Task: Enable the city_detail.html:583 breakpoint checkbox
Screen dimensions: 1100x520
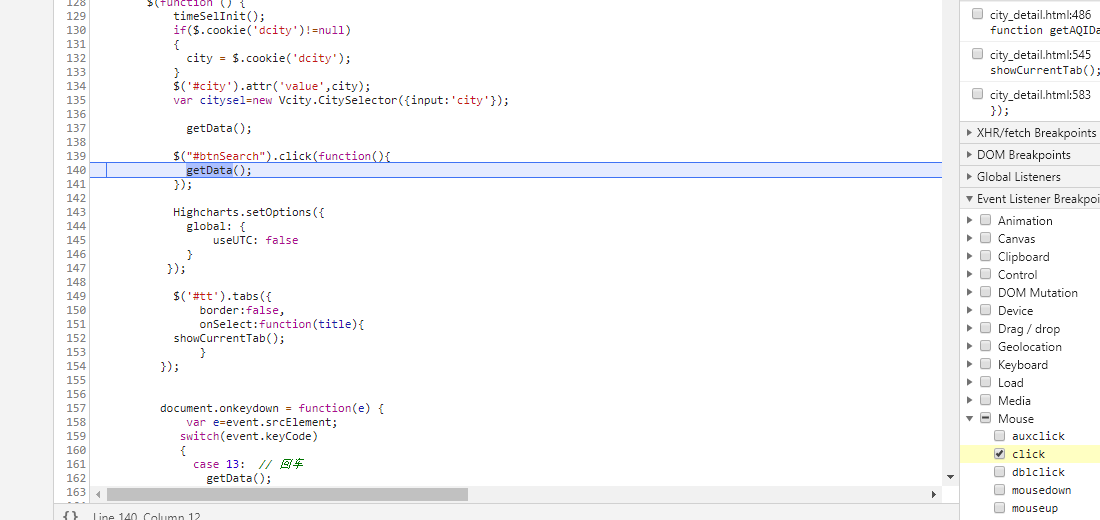Action: pyautogui.click(x=977, y=94)
